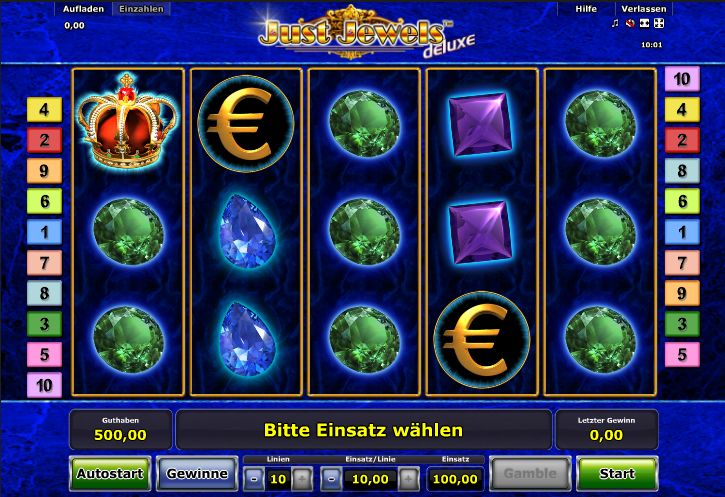Enter fullscreen using the four-arrows icon
This screenshot has height=497, width=725.
point(659,23)
